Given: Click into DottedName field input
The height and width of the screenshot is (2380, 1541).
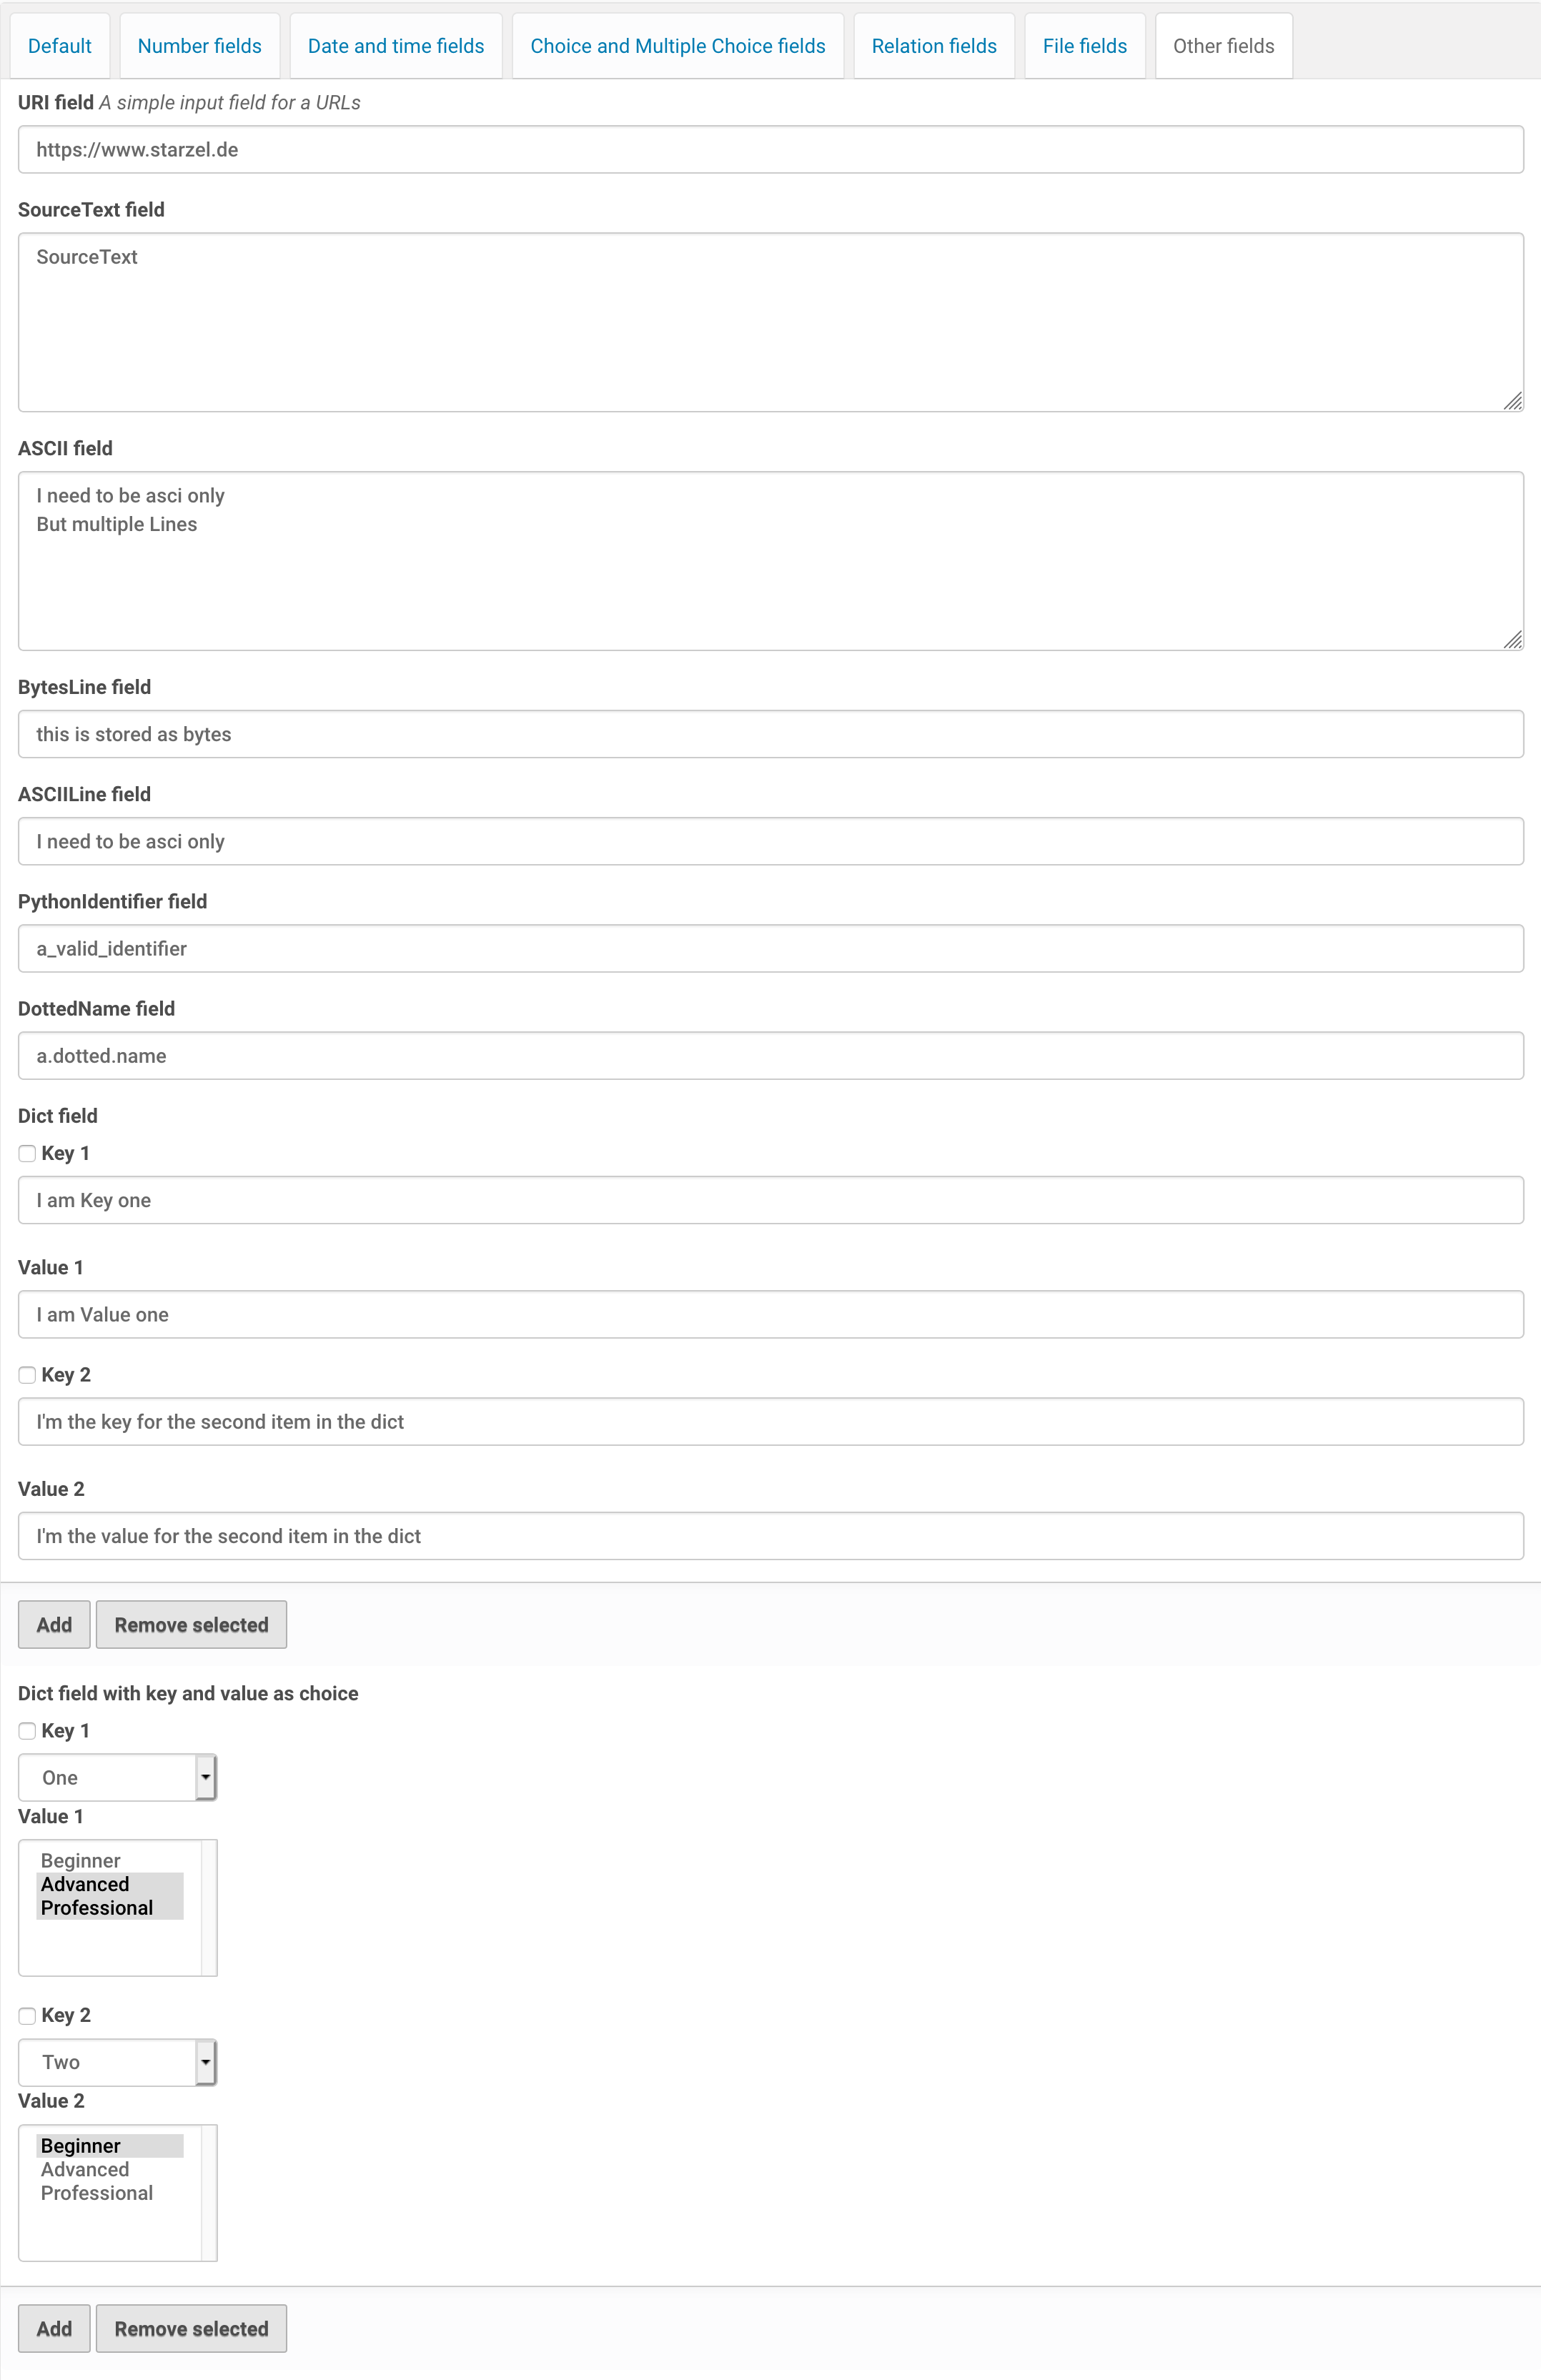Looking at the screenshot, I should pos(769,1055).
